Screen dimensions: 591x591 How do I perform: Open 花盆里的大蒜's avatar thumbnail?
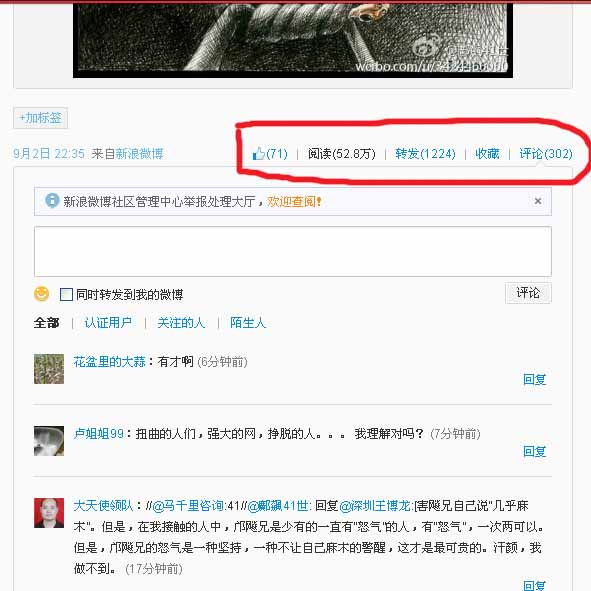[x=49, y=369]
